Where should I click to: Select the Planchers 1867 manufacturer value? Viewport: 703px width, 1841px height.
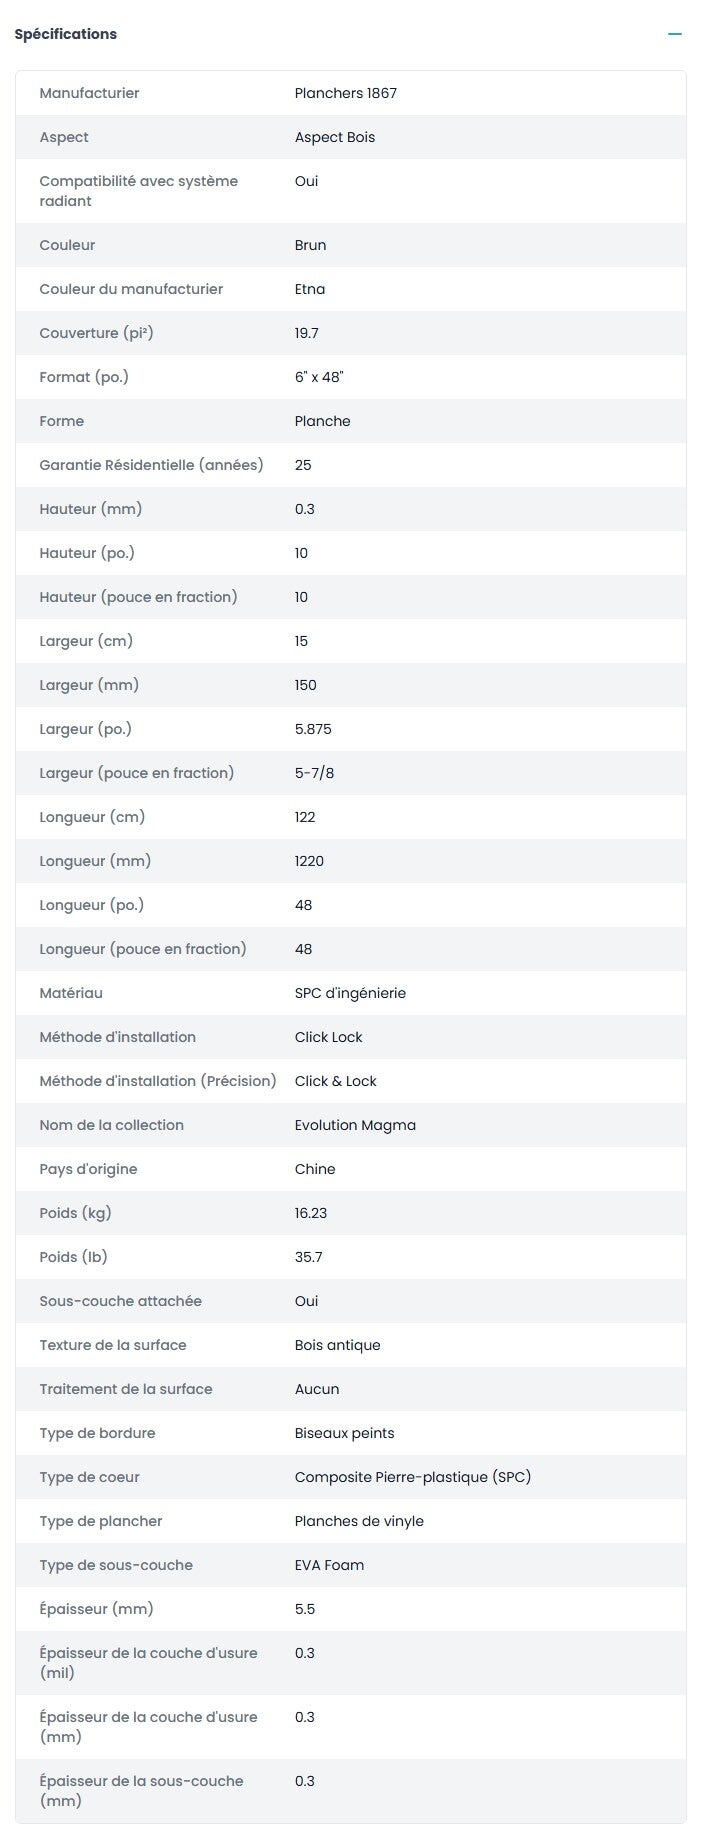[345, 93]
